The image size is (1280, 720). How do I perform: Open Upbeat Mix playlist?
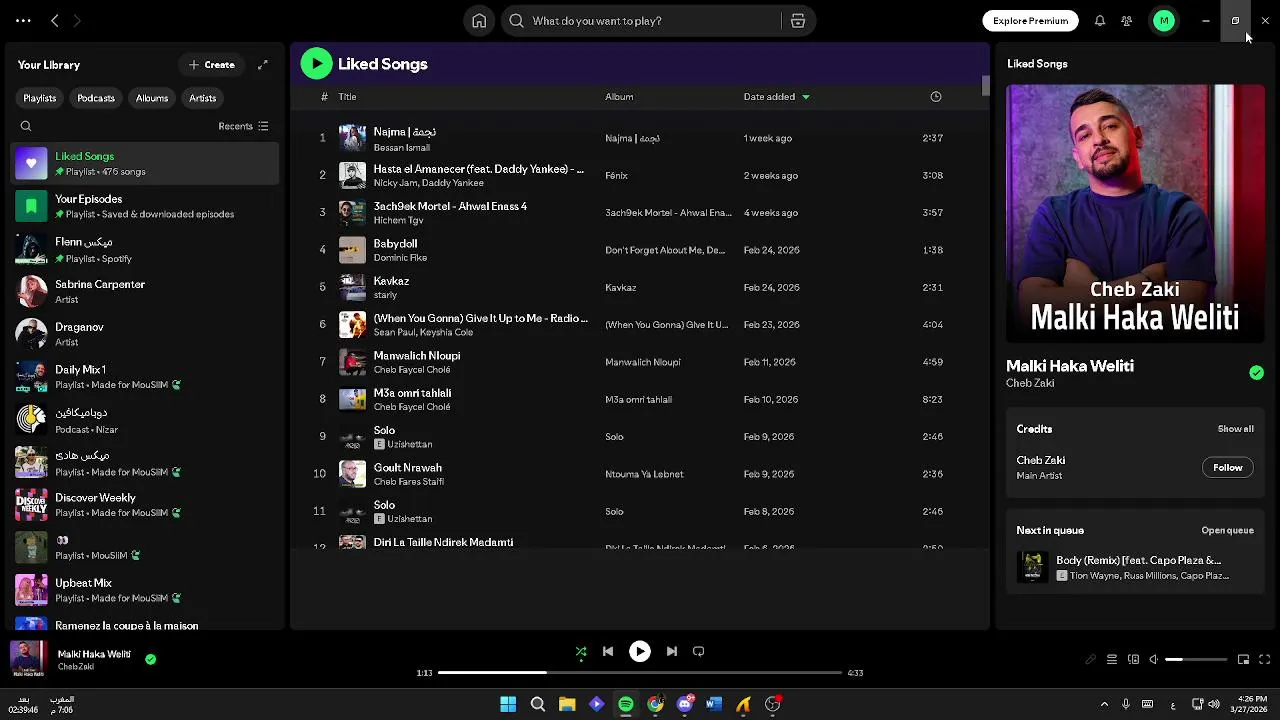point(145,590)
